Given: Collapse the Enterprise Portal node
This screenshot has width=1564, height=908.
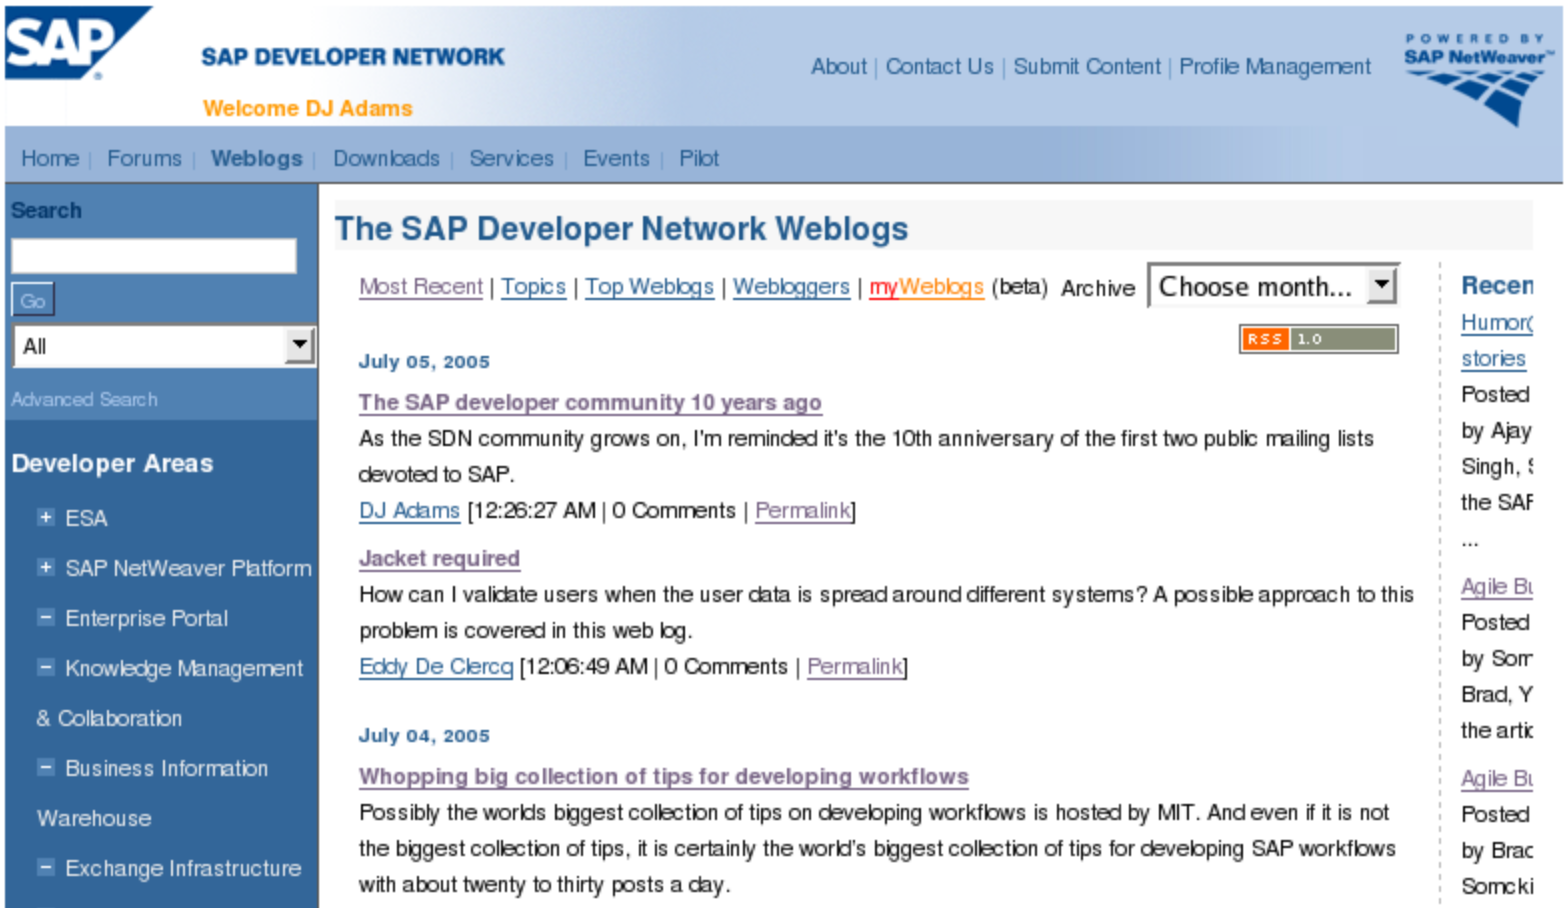Looking at the screenshot, I should (x=45, y=617).
